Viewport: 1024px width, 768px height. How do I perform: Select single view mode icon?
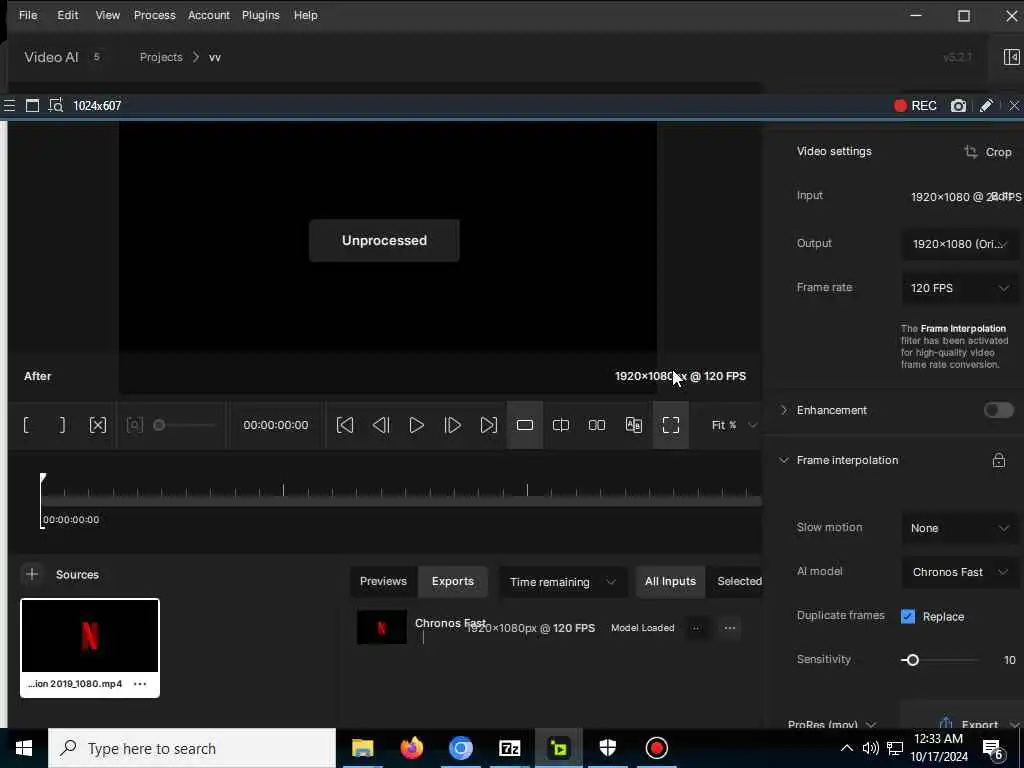coord(525,425)
